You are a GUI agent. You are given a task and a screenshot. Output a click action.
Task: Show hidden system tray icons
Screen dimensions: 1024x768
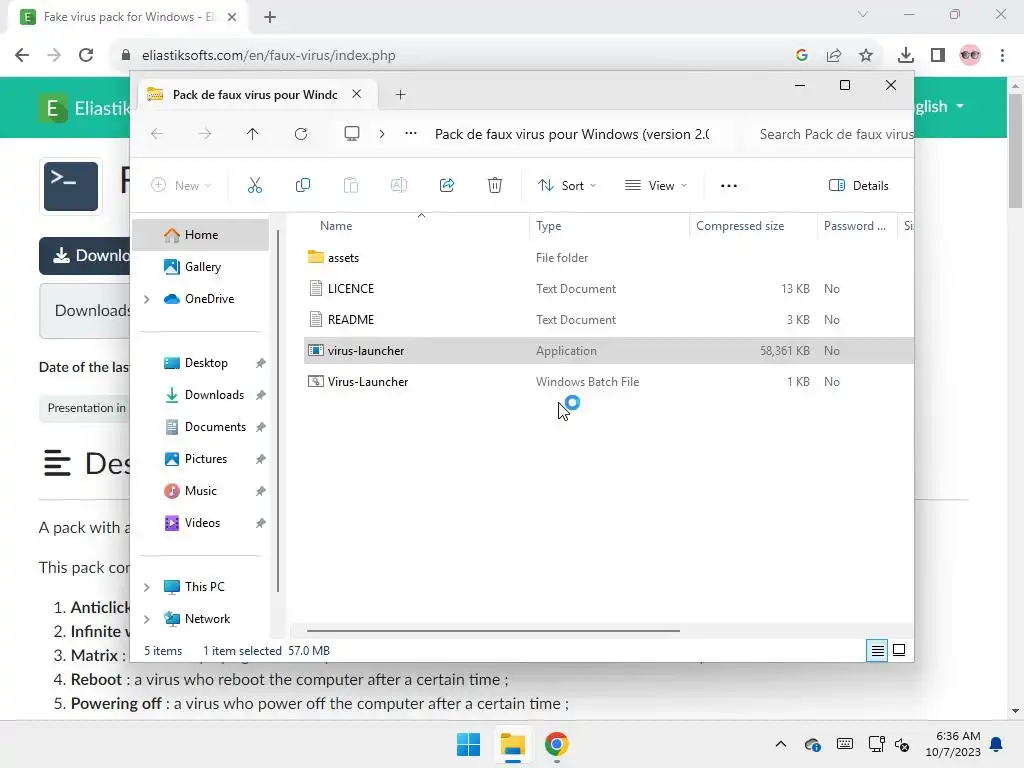780,744
